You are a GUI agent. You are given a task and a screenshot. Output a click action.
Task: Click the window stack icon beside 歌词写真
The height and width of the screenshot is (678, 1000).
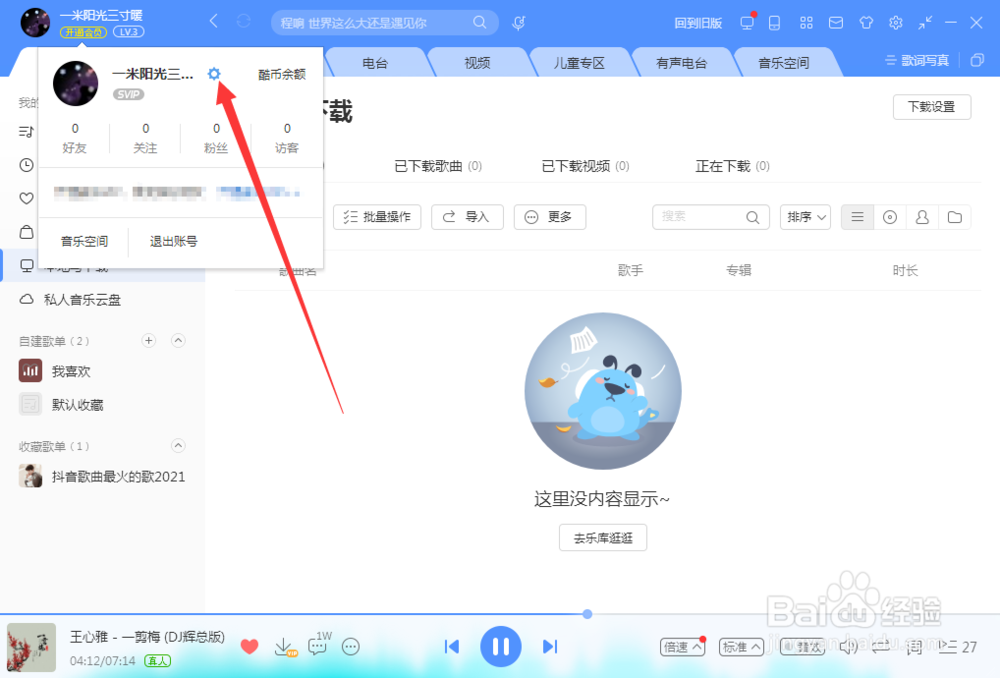pyautogui.click(x=977, y=61)
